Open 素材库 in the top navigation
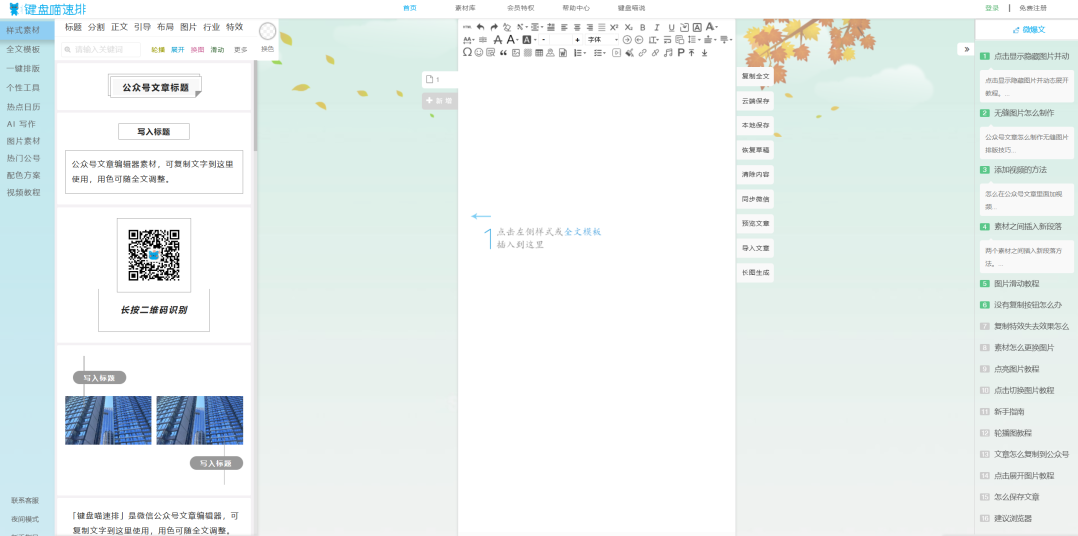 coord(465,8)
